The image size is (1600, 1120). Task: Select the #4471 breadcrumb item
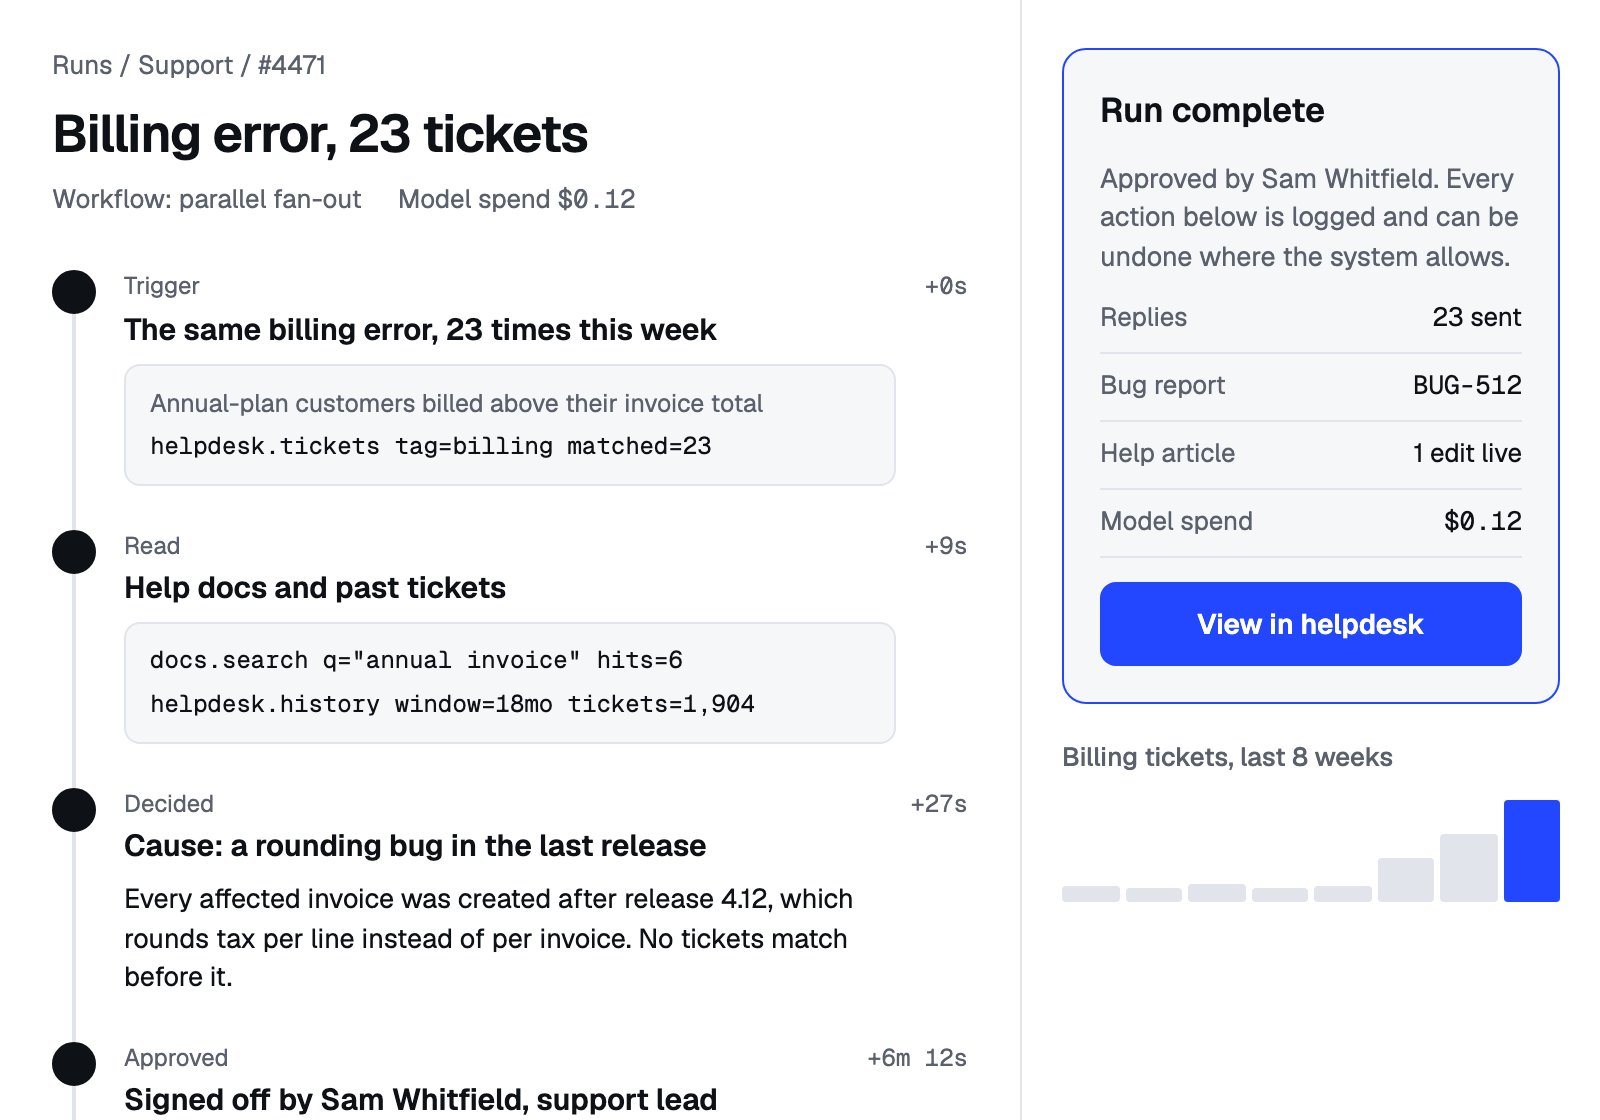point(292,65)
